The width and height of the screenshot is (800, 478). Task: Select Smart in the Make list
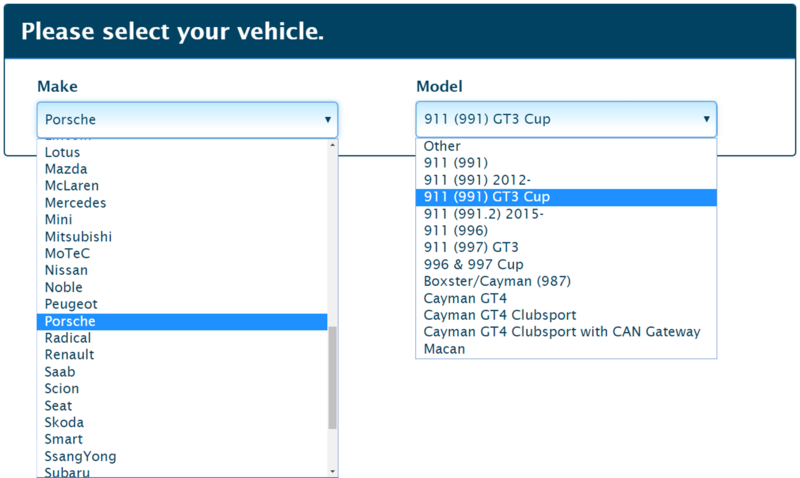click(182, 439)
